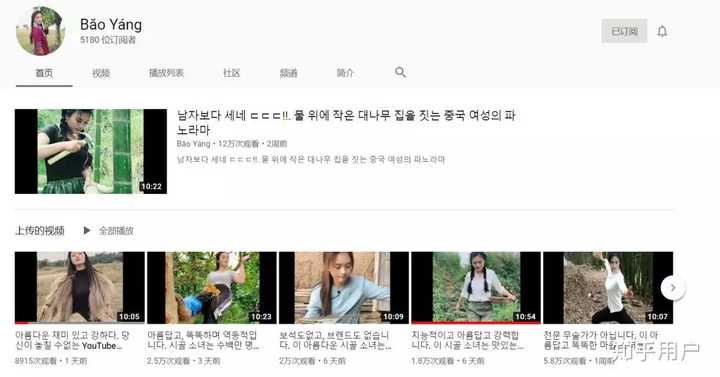Click the 全部播放 play all link
Screen dimensions: 720x377
pos(116,231)
